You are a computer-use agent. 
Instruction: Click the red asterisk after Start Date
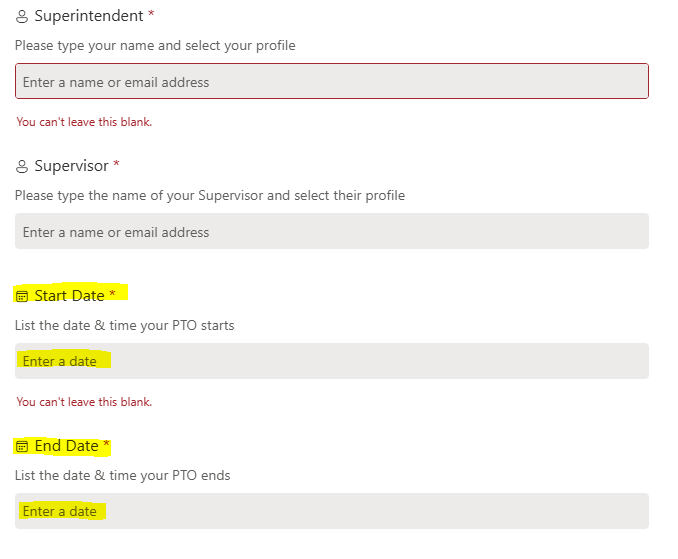[112, 293]
